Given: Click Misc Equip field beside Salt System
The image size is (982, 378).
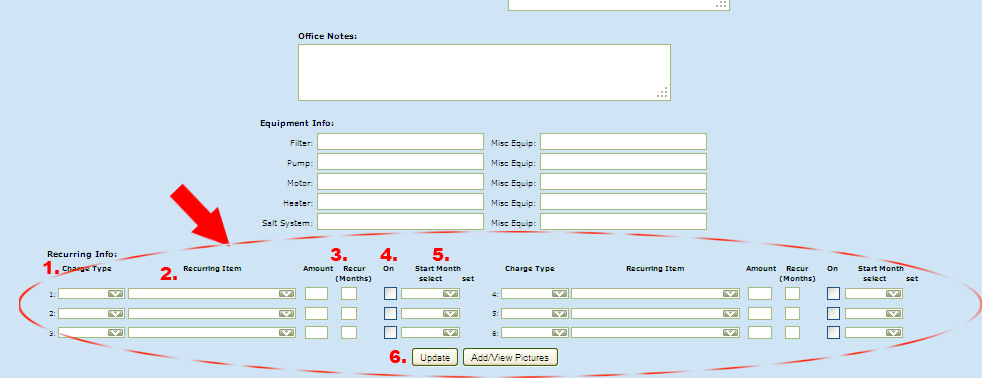Looking at the screenshot, I should click(623, 222).
